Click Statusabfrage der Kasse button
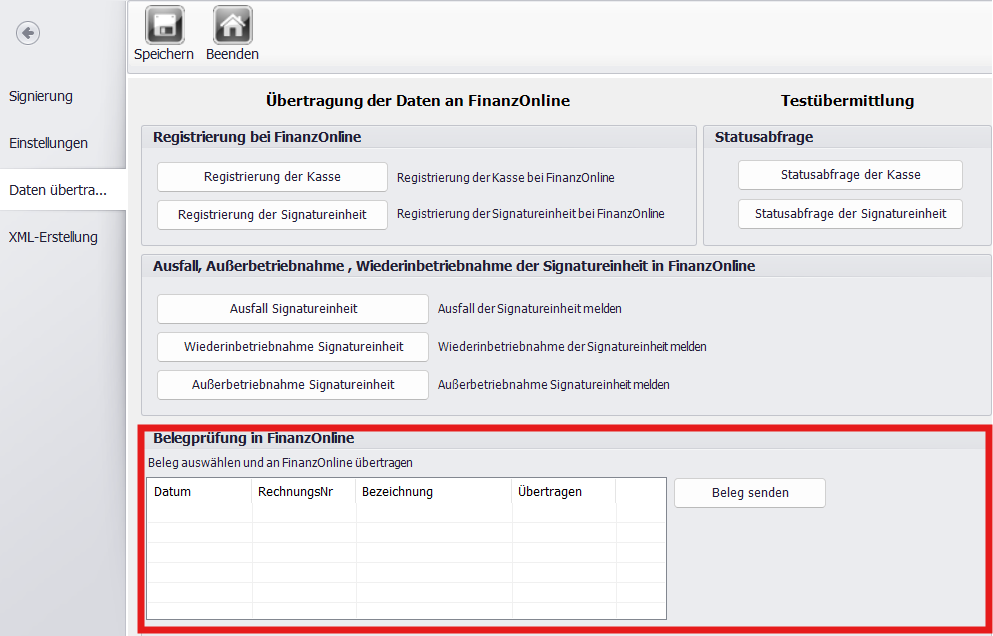The image size is (993, 636). tap(850, 175)
